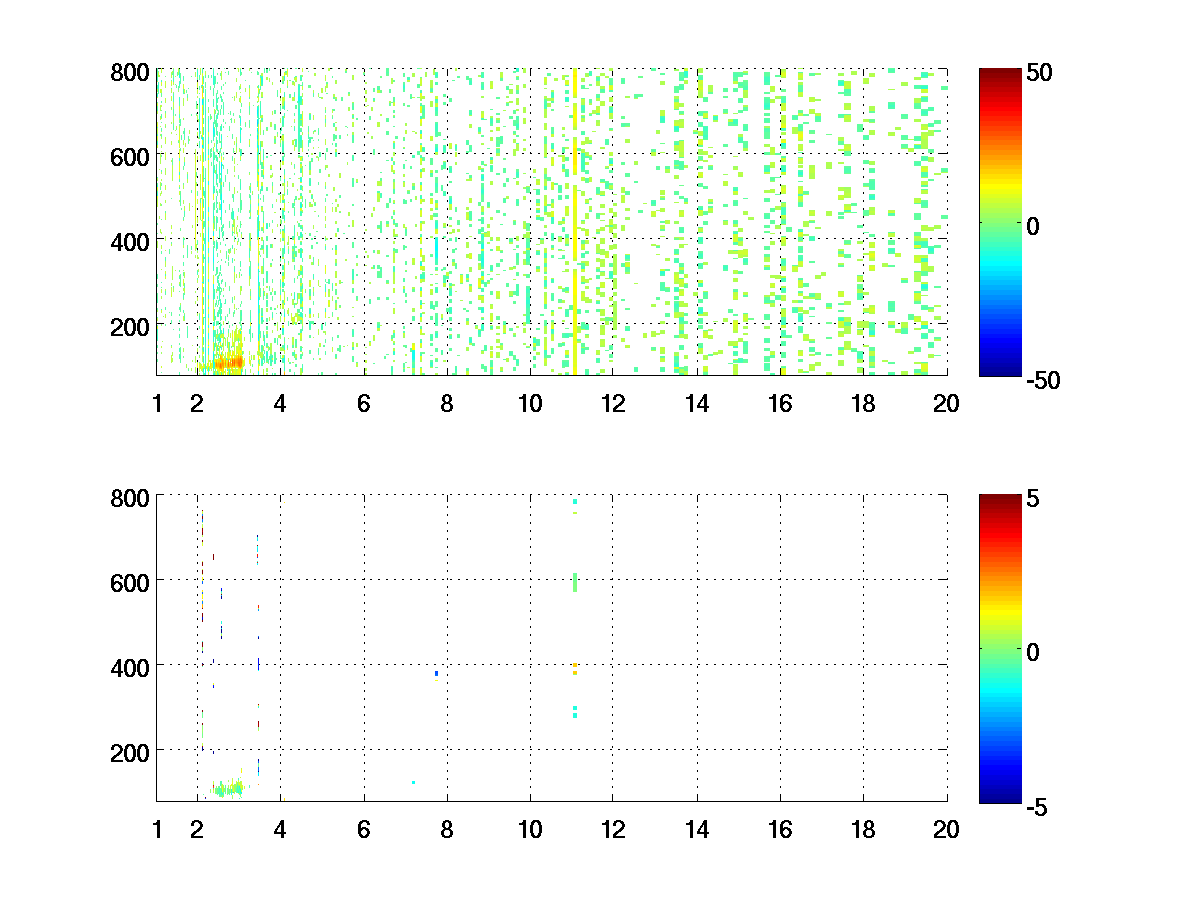
Task: Click y-axis tick '400' of the bottom plot
Action: click(131, 666)
